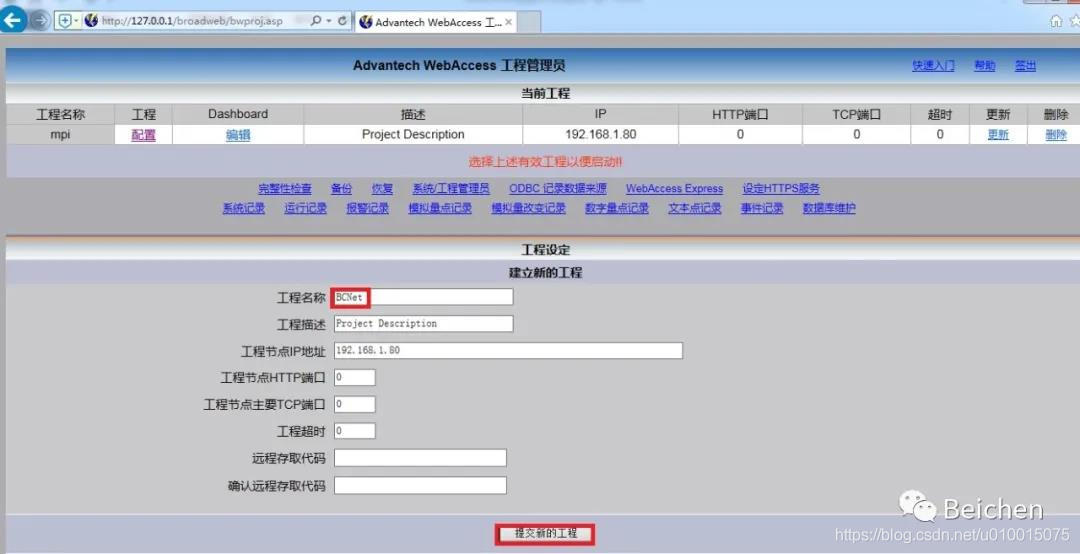Screen dimensions: 1080x554
Task: Click the 工程描述 input field
Action: tap(424, 323)
